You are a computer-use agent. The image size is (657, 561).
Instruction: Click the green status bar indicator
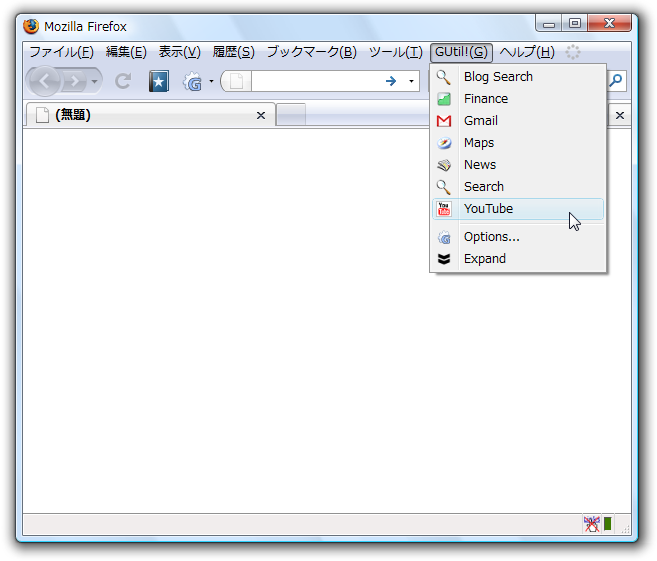608,524
